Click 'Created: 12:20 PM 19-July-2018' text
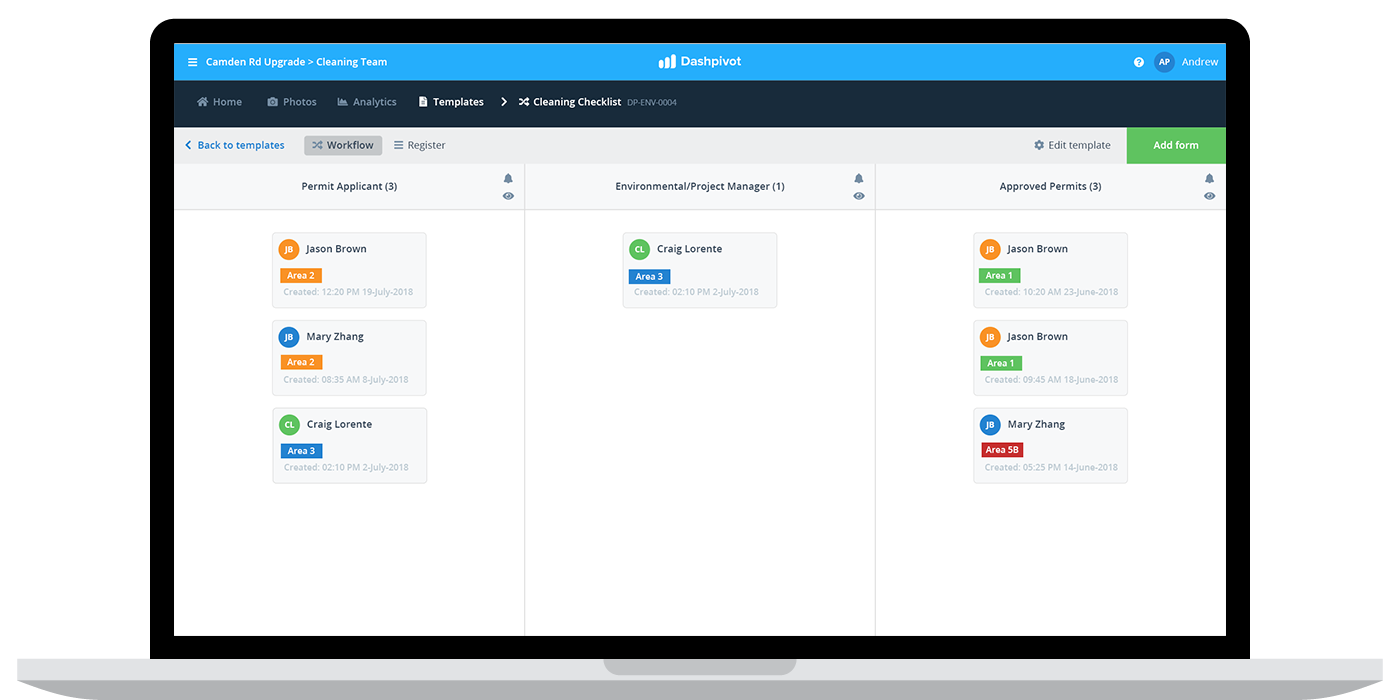 348,292
